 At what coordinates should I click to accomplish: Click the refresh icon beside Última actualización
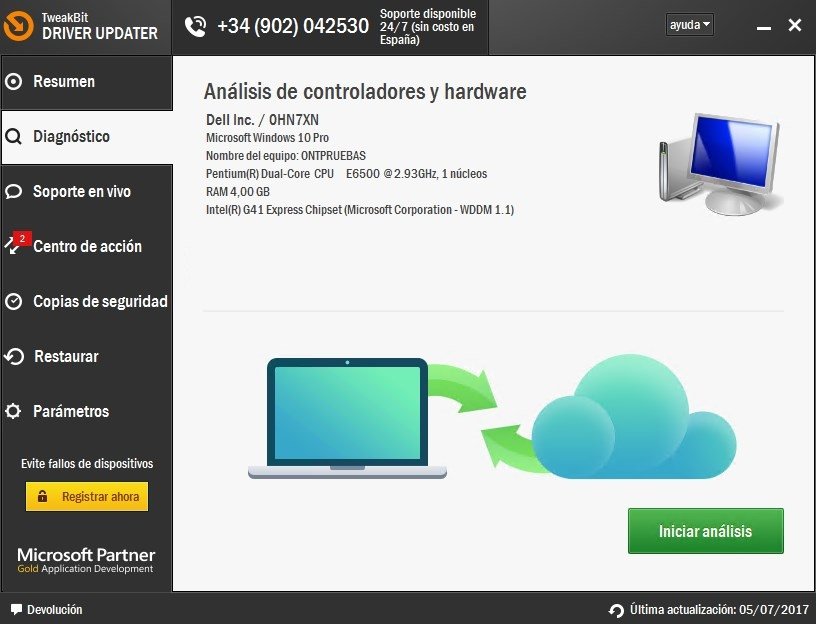pyautogui.click(x=616, y=610)
